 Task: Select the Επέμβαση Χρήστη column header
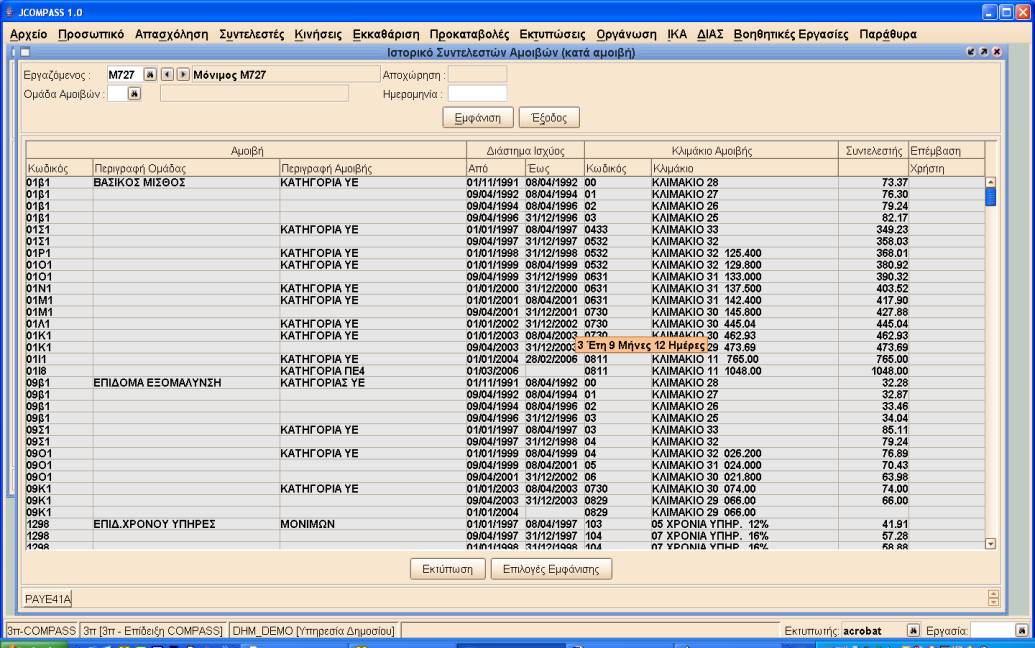point(947,160)
